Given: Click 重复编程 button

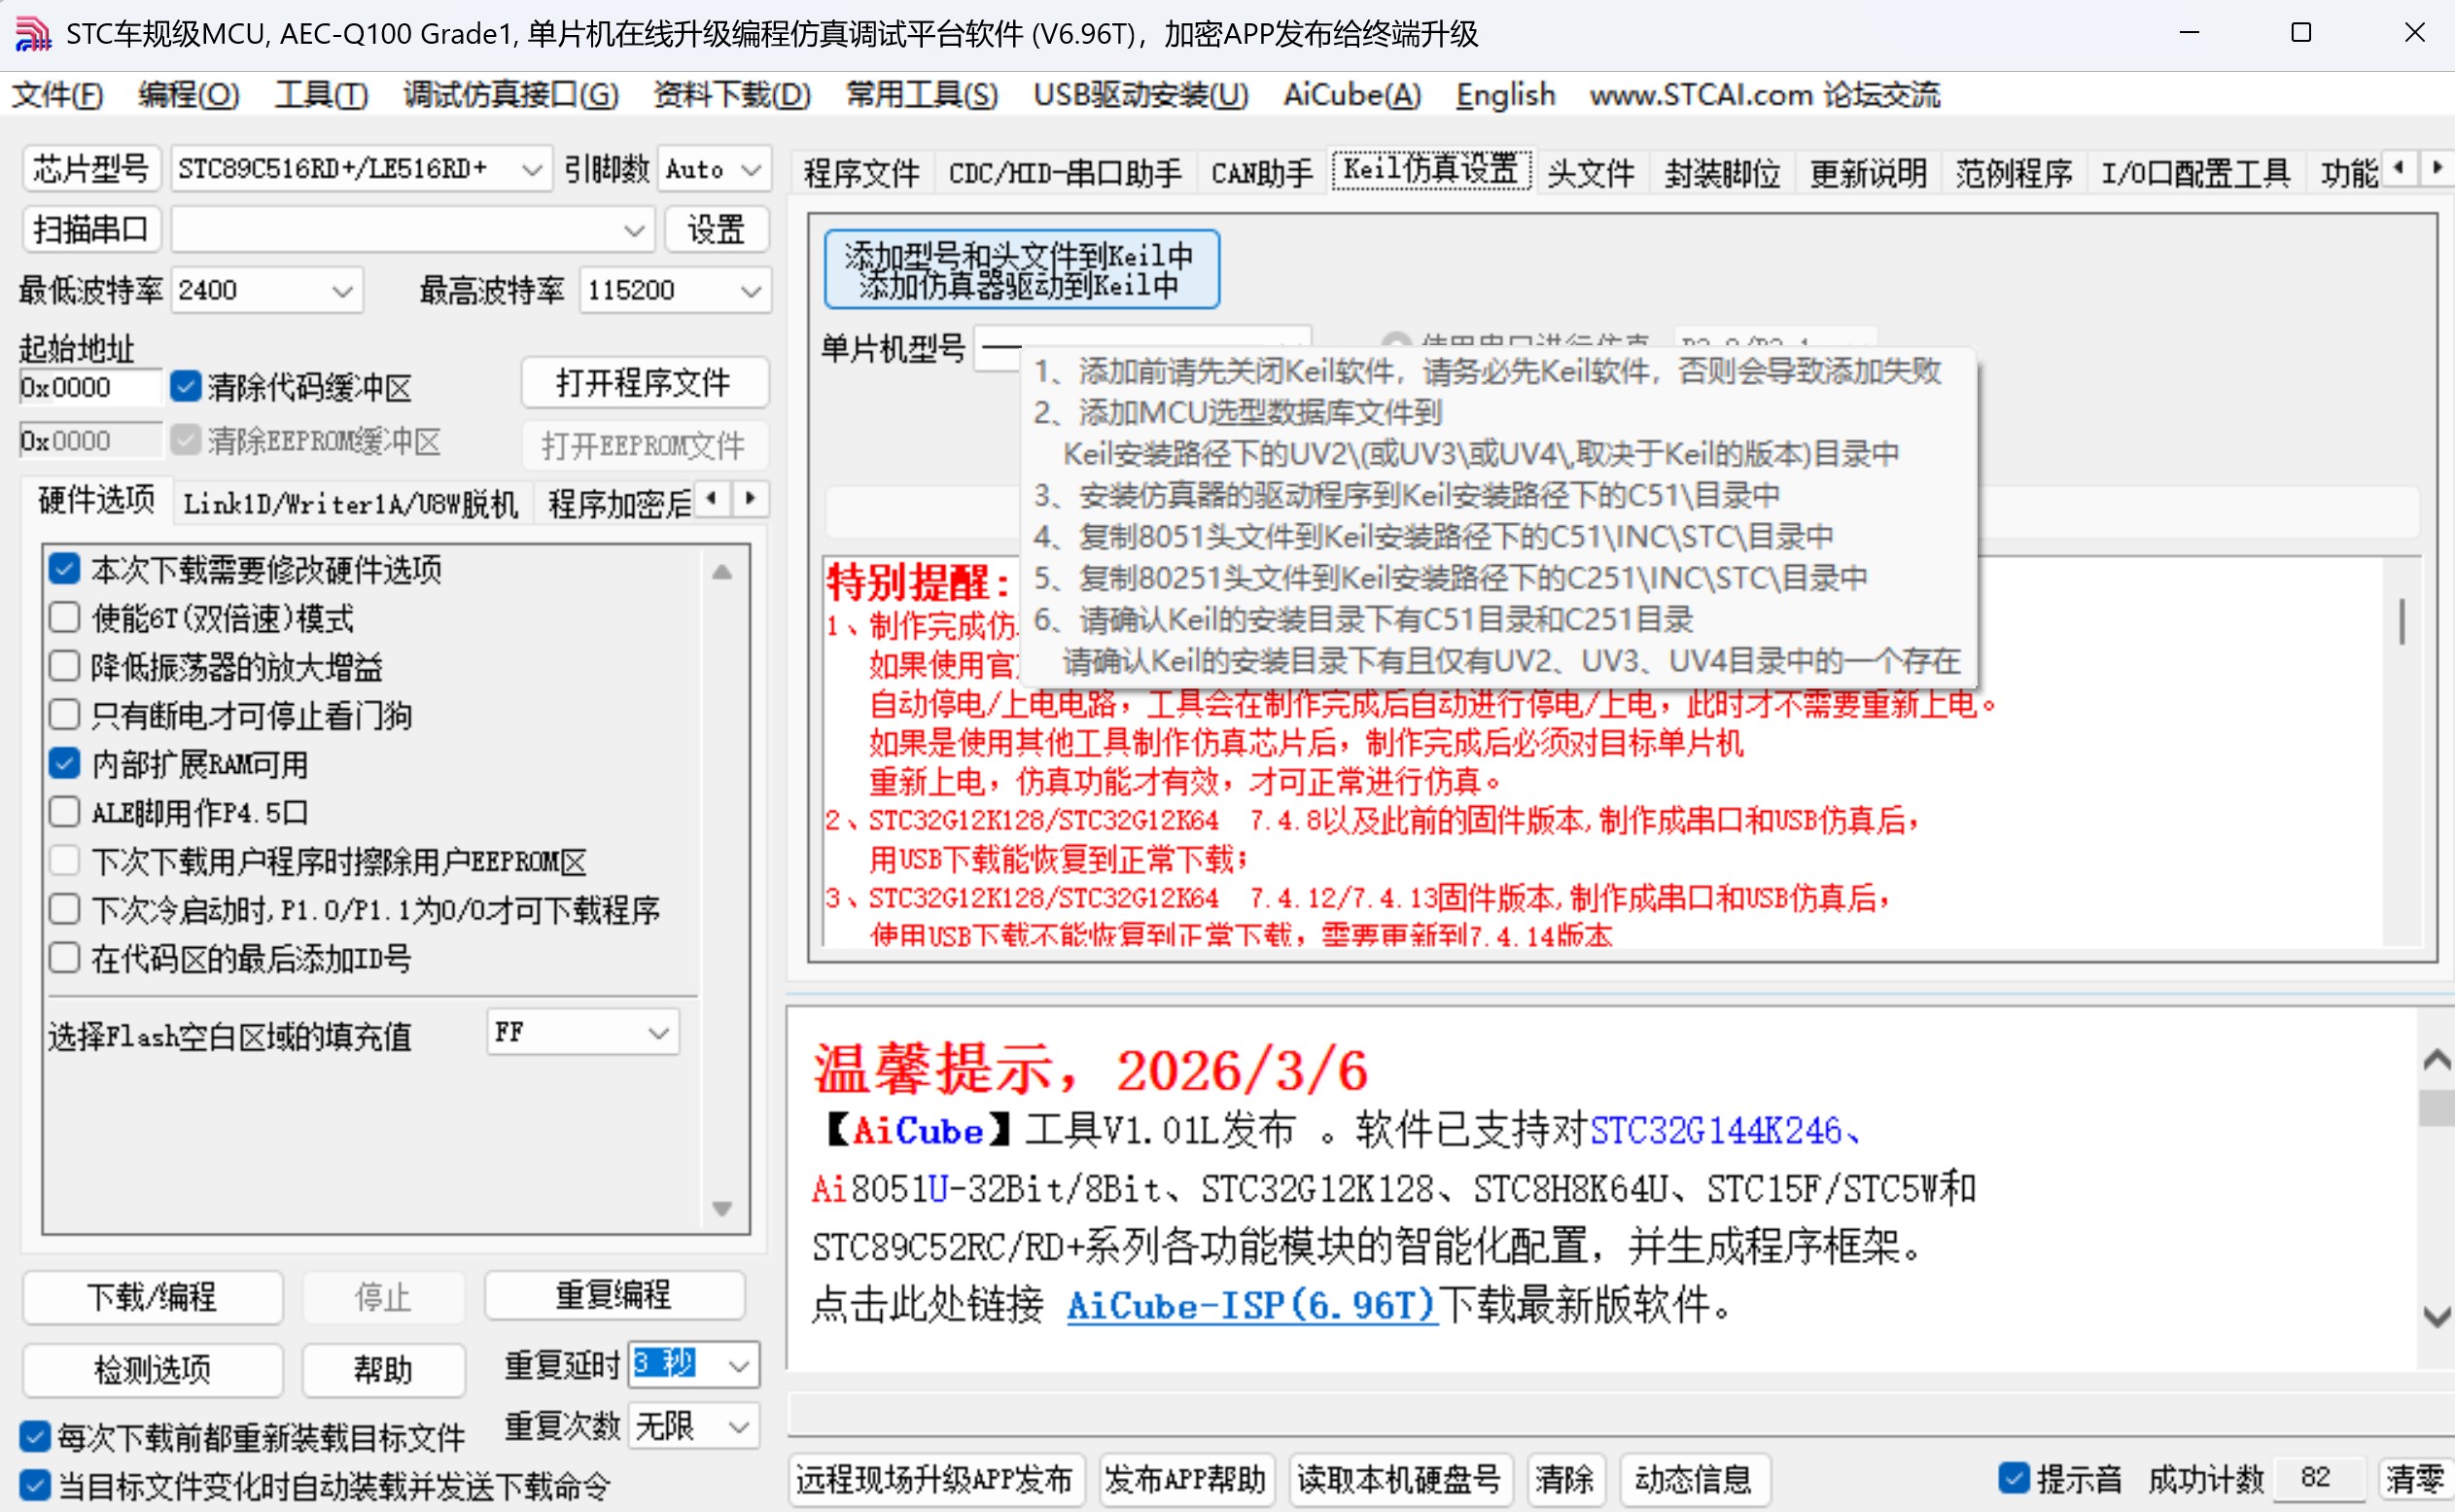Looking at the screenshot, I should (614, 1295).
